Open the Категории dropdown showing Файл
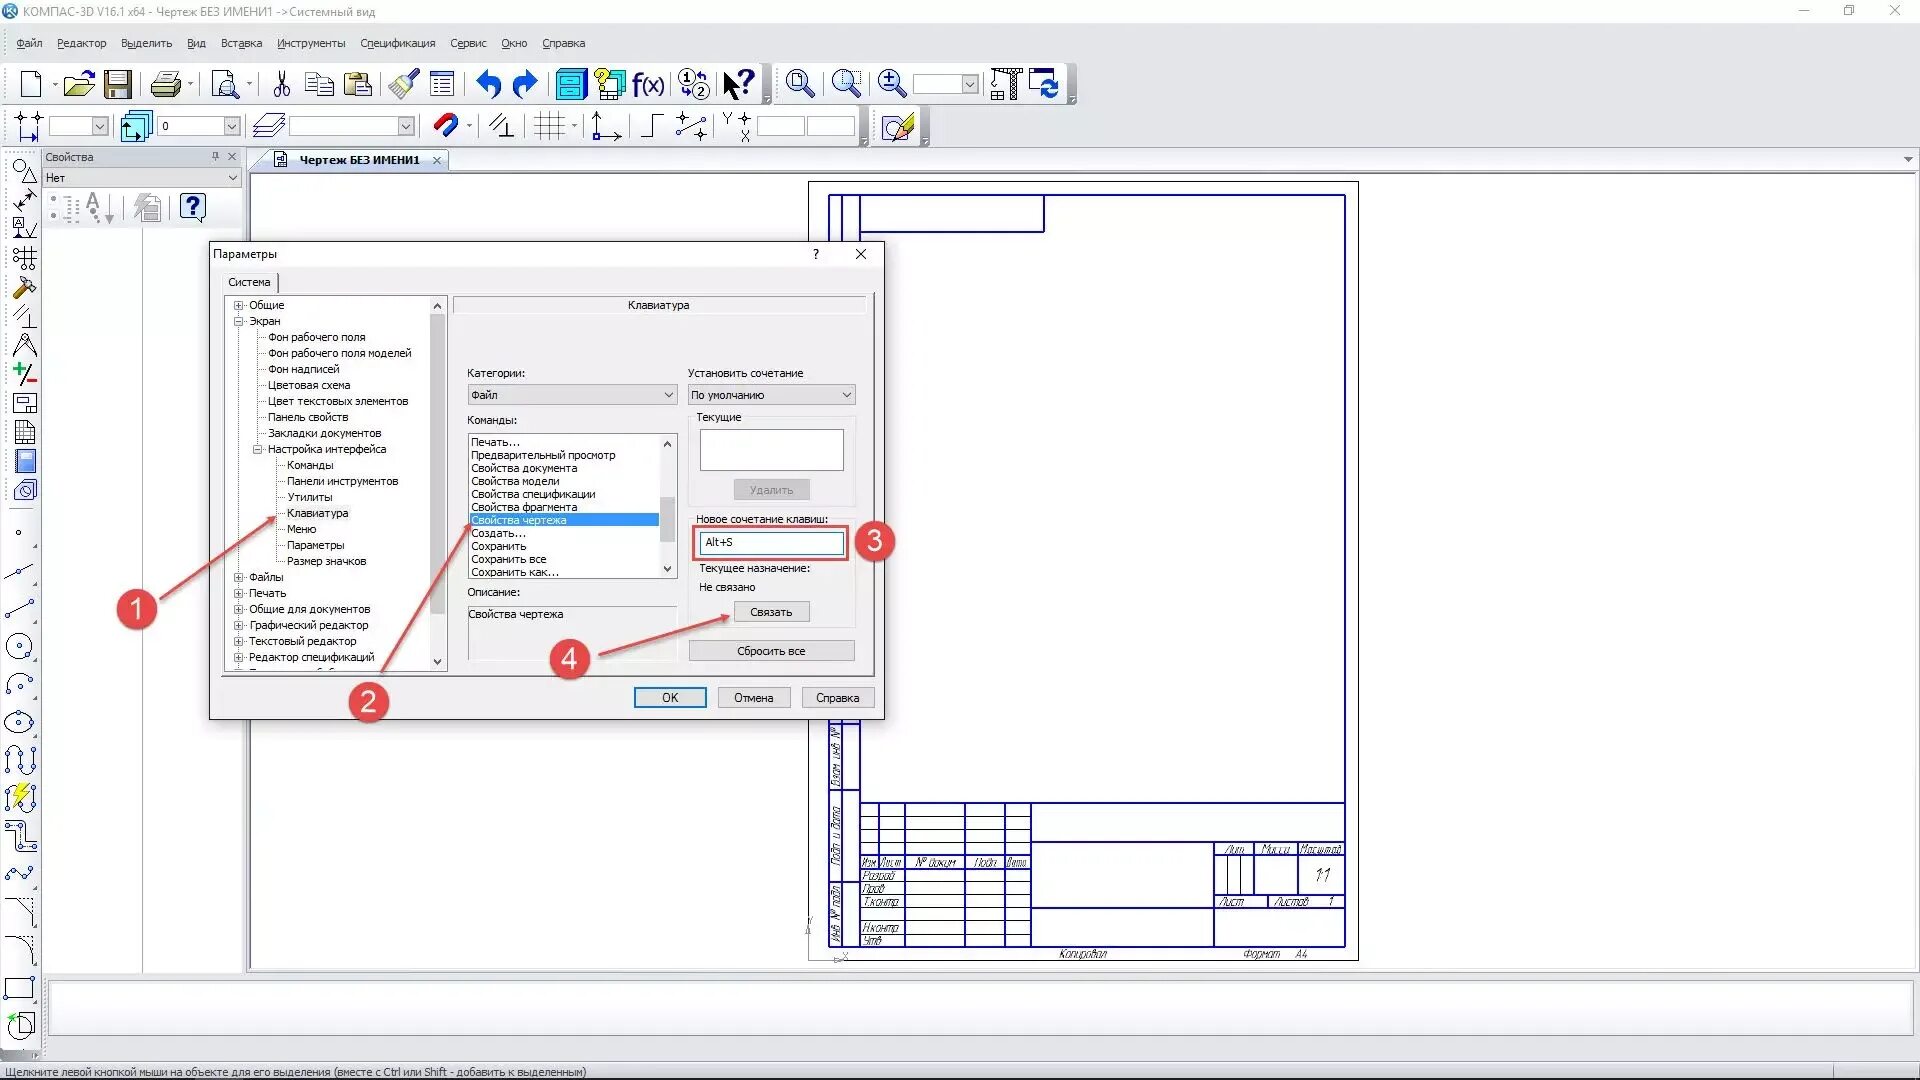Viewport: 1920px width, 1080px height. pos(571,395)
